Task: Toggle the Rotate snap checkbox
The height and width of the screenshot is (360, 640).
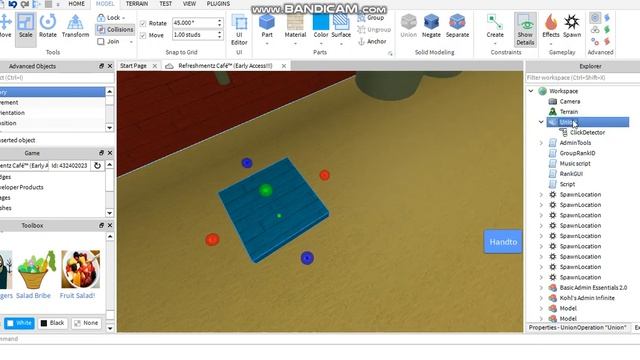Action: 143,23
